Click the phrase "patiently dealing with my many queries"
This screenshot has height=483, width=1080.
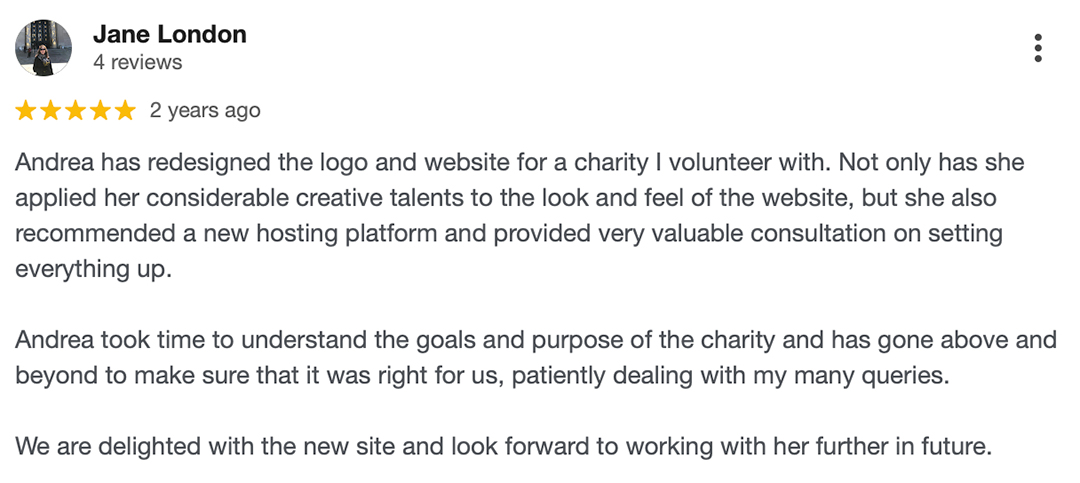tap(756, 376)
